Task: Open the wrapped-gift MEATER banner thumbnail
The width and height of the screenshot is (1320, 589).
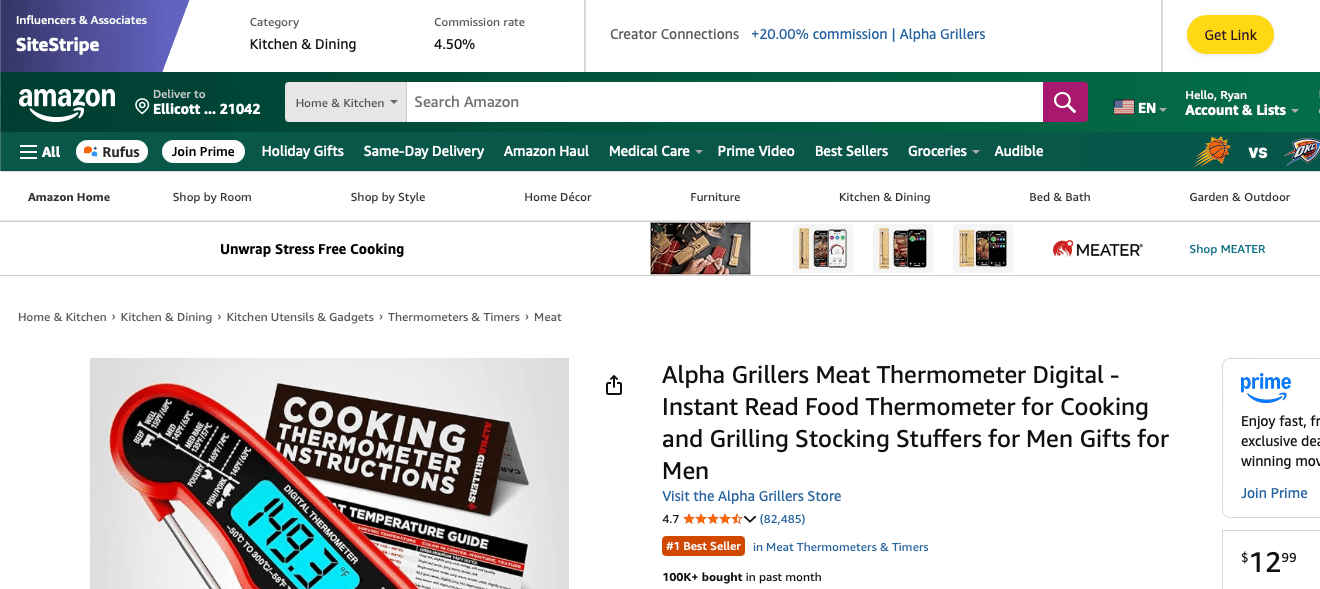Action: pyautogui.click(x=700, y=249)
